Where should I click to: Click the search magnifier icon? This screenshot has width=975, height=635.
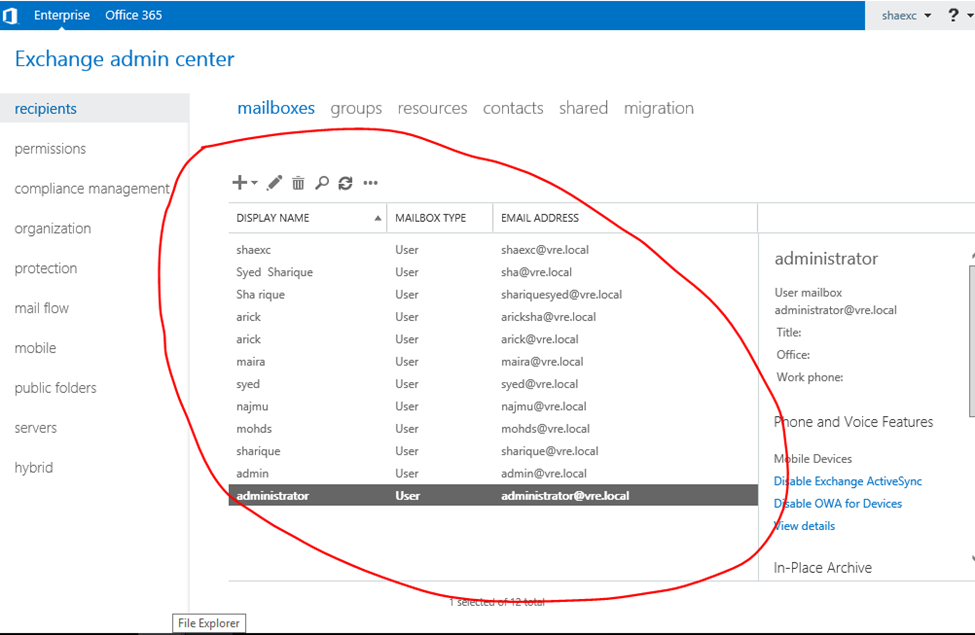(322, 183)
